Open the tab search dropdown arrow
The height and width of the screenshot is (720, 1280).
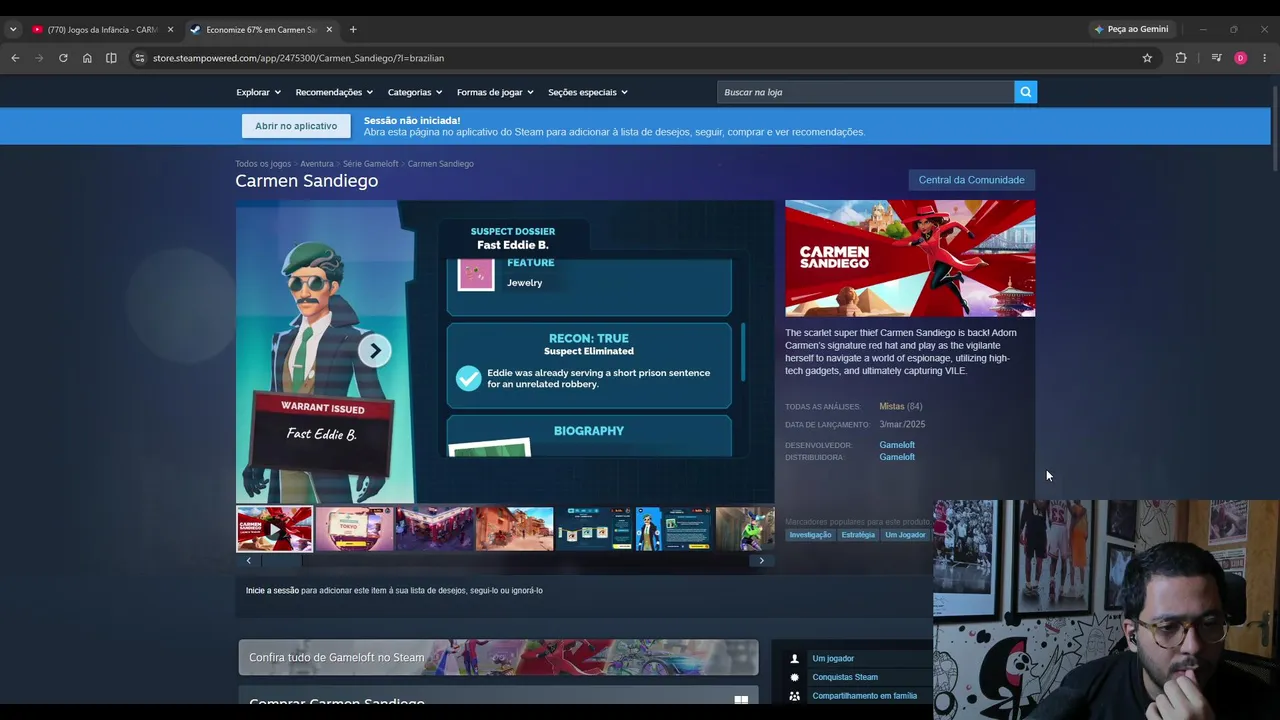pyautogui.click(x=13, y=29)
